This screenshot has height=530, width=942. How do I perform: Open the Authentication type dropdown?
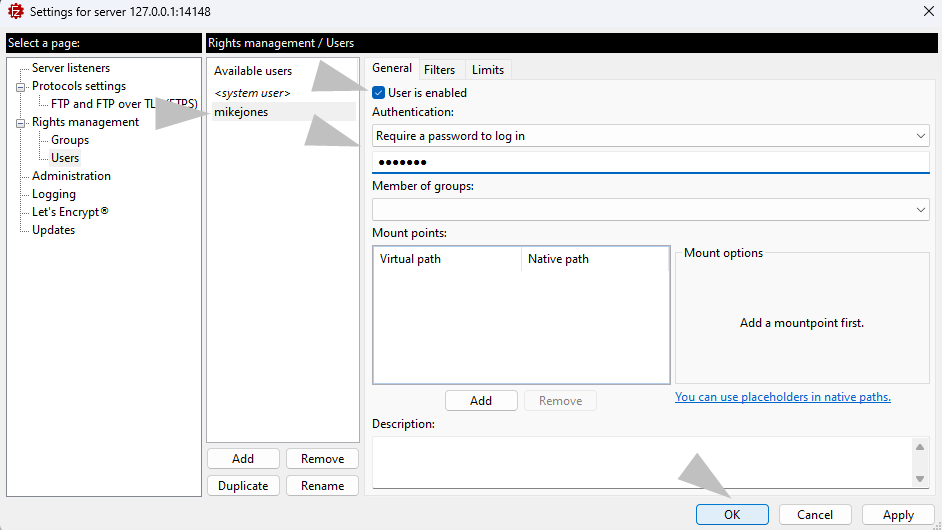point(650,136)
